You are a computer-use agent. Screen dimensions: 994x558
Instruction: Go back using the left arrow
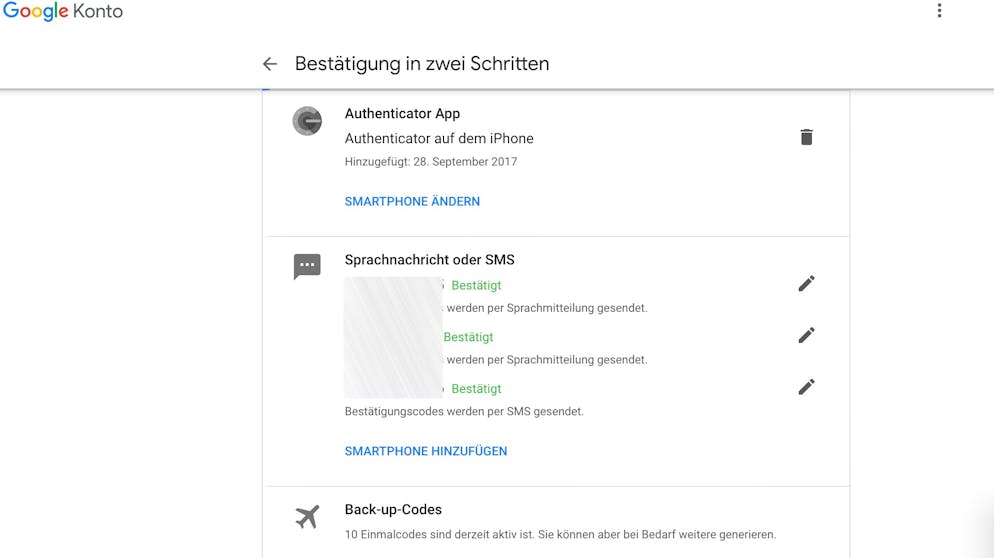pos(270,63)
